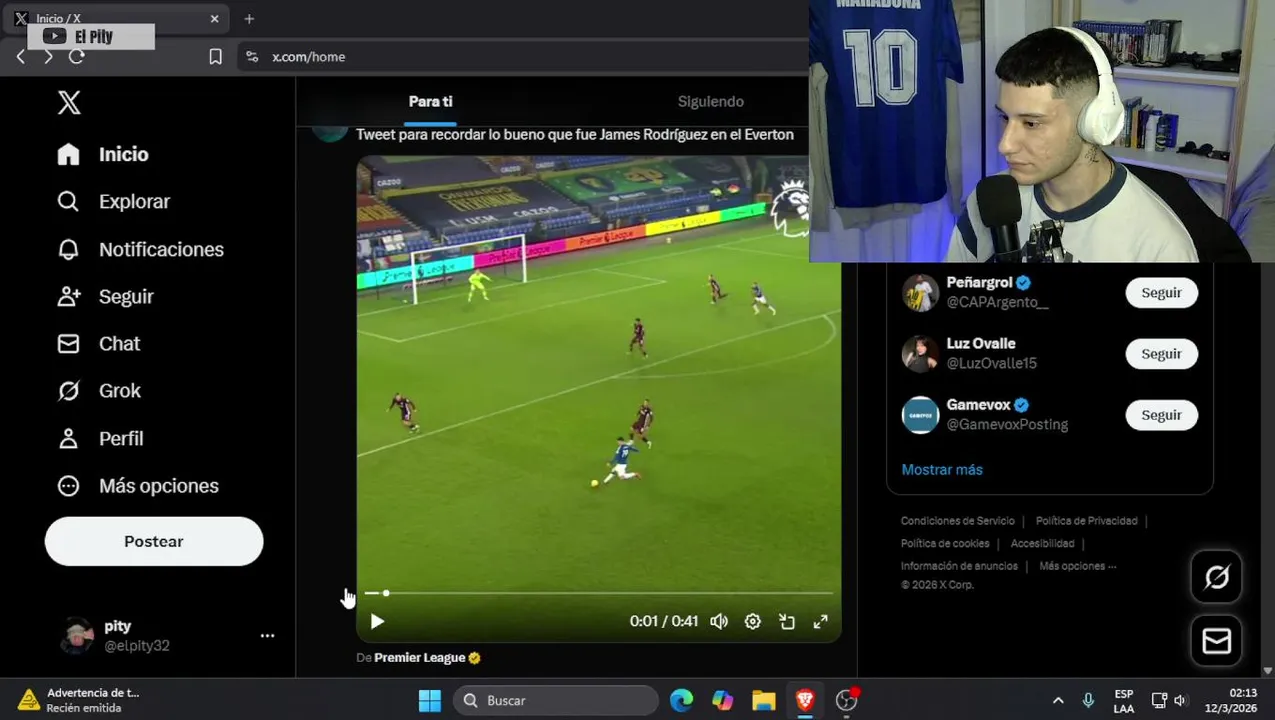Image resolution: width=1275 pixels, height=720 pixels.
Task: Expand Más opciones in sidebar
Action: tap(137, 486)
